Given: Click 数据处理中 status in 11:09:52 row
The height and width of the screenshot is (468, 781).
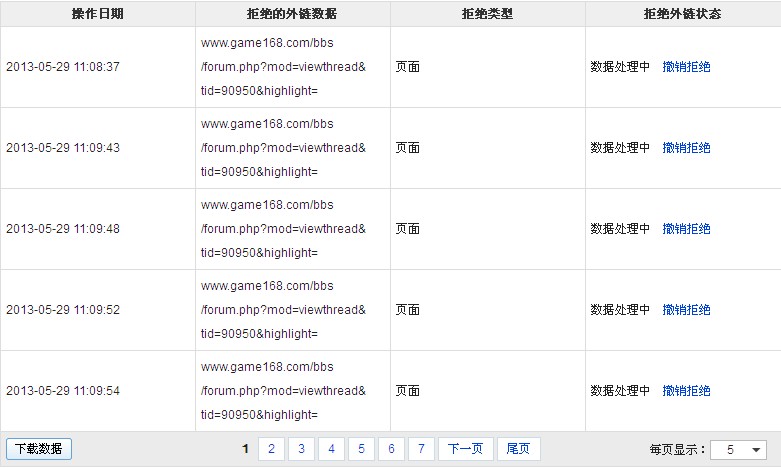Looking at the screenshot, I should coord(621,310).
